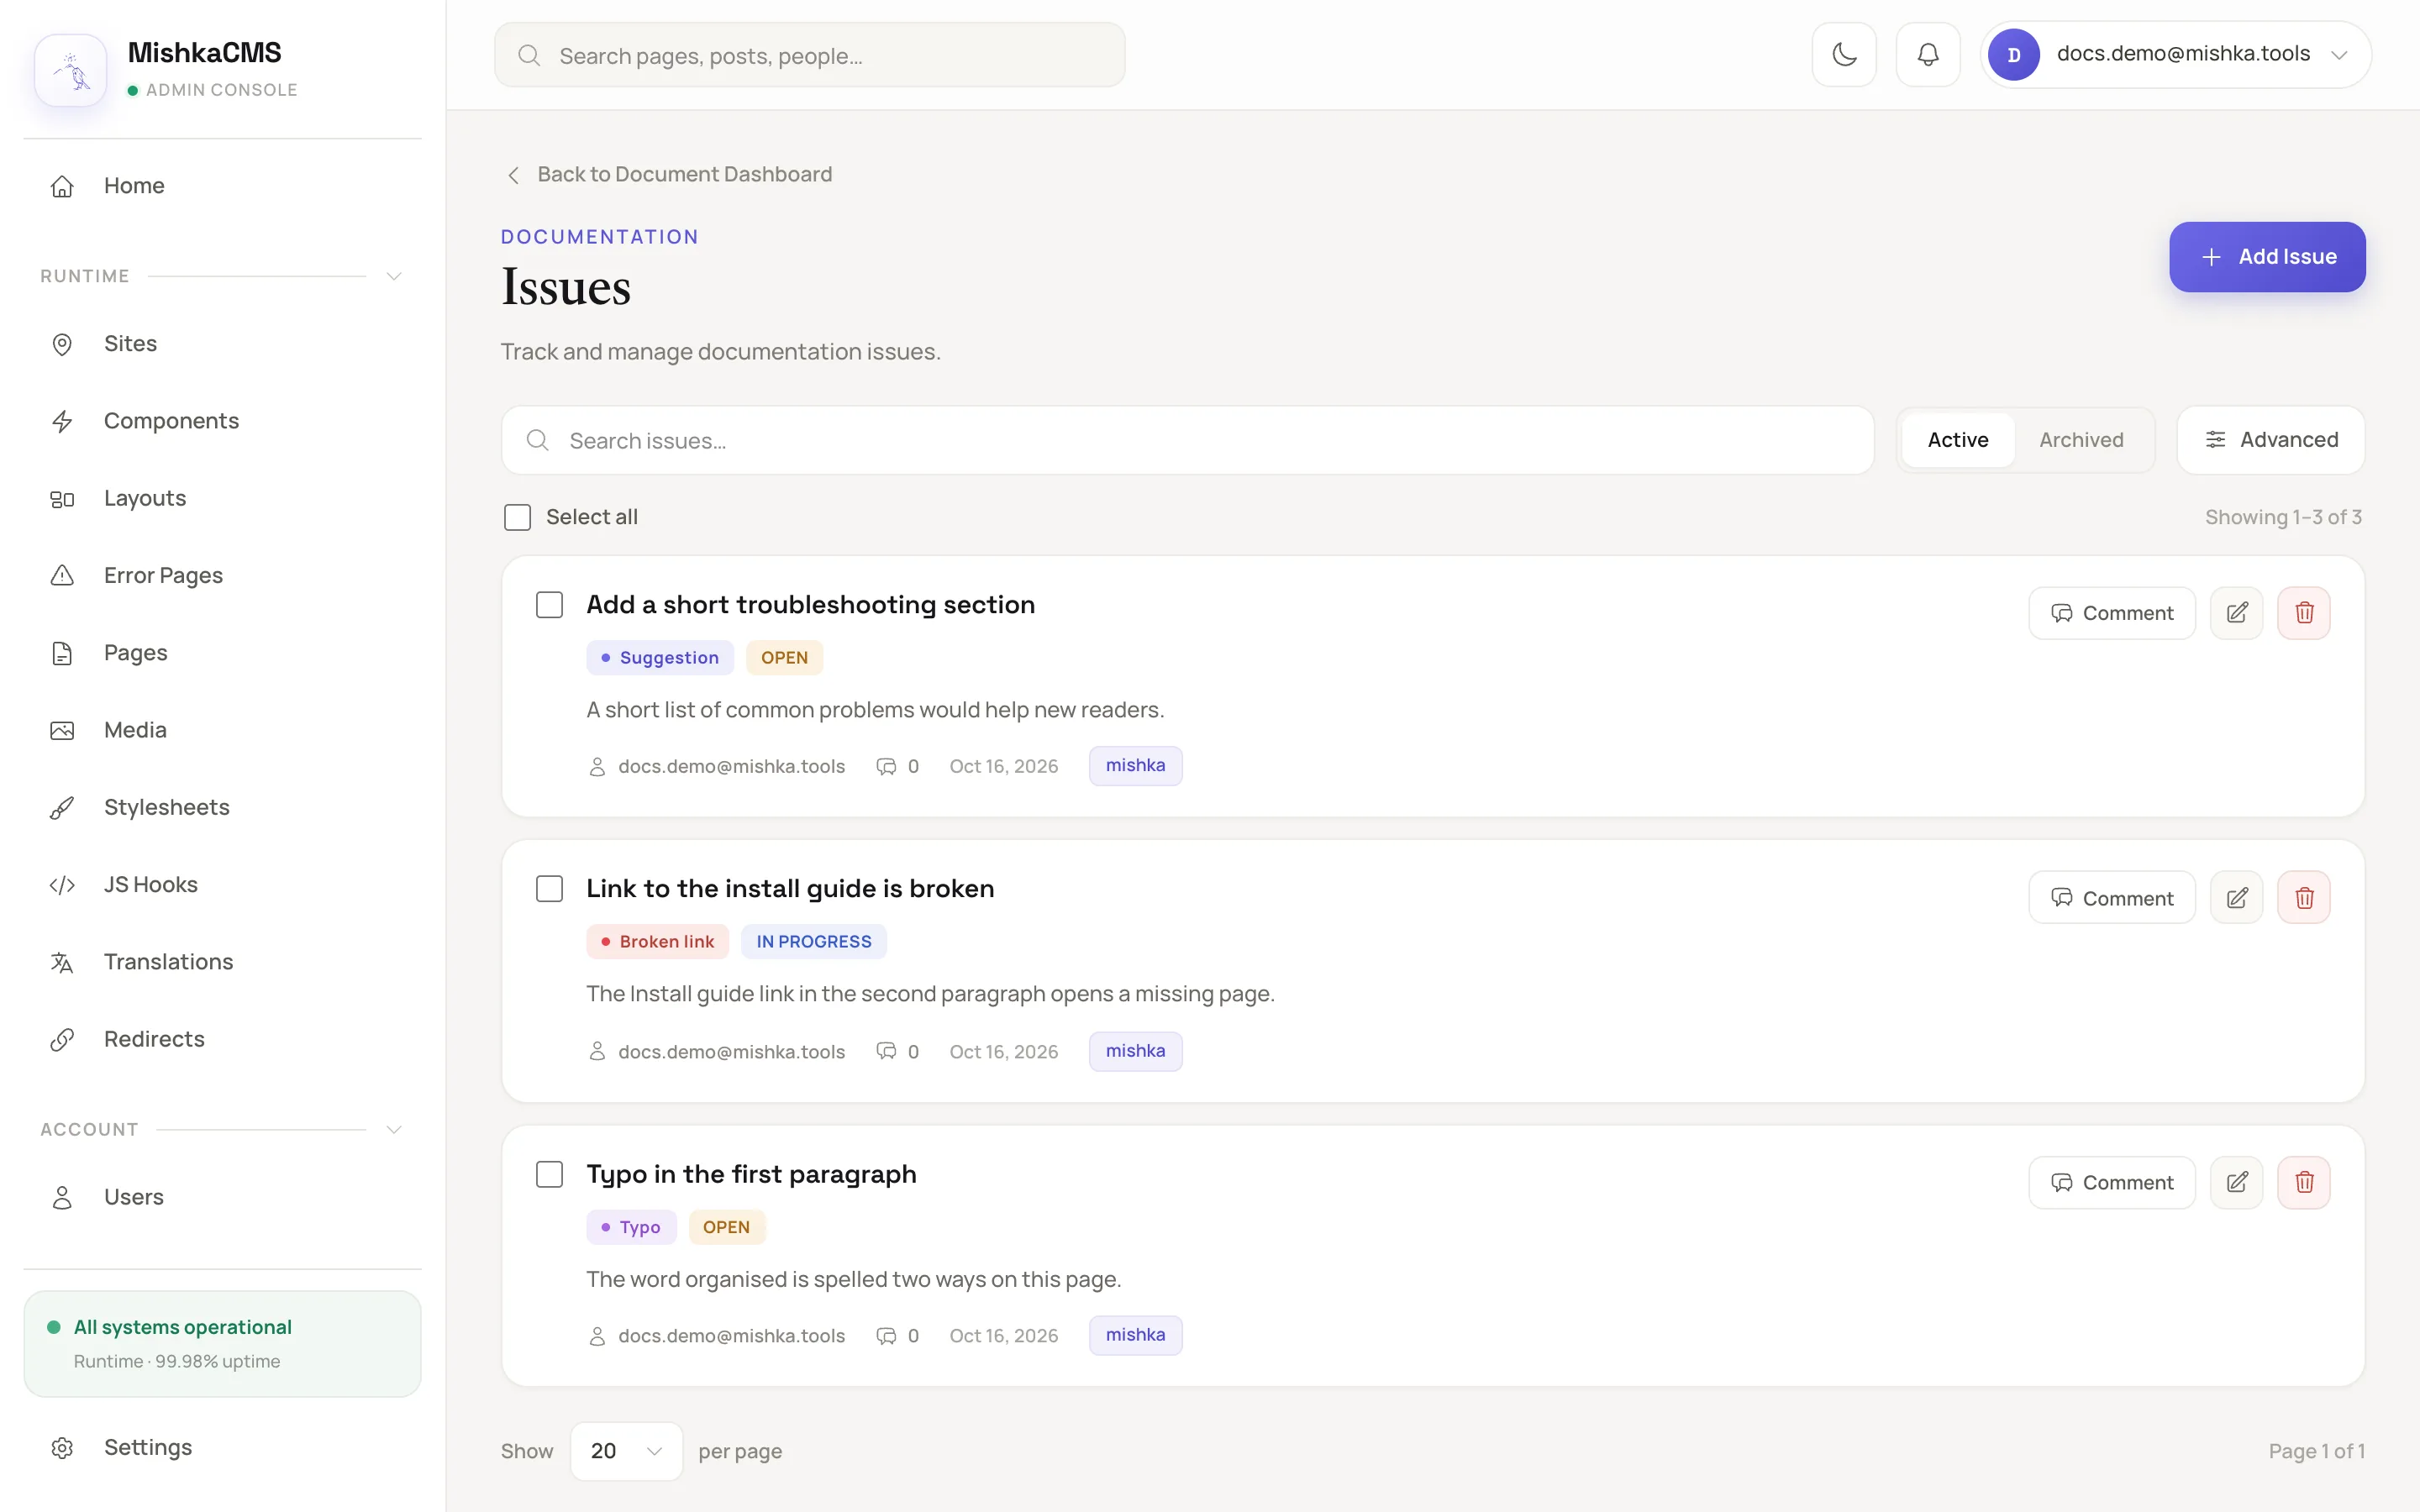Toggle dark mode with the moon icon

[x=1844, y=54]
